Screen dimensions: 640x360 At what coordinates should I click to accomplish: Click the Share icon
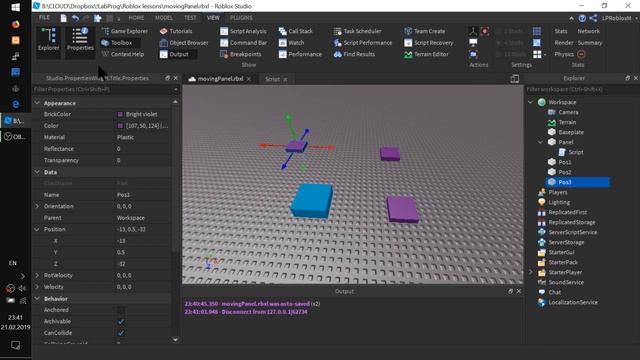[x=593, y=18]
